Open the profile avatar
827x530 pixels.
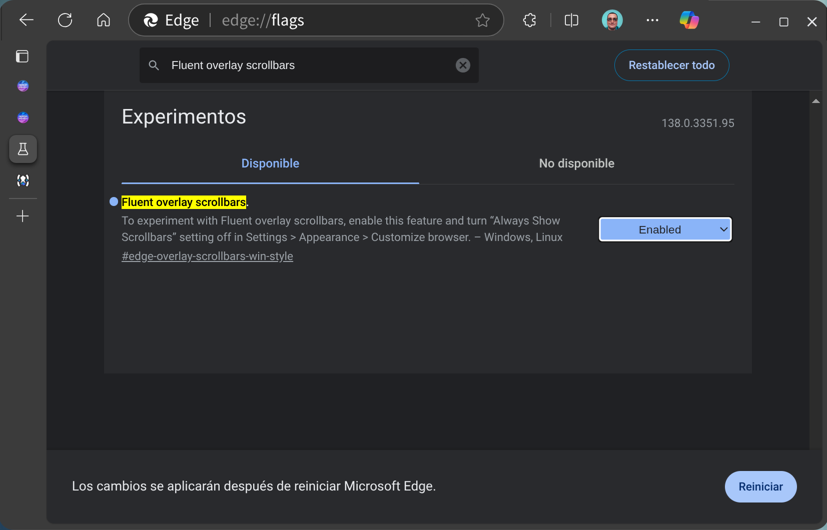[x=612, y=20]
